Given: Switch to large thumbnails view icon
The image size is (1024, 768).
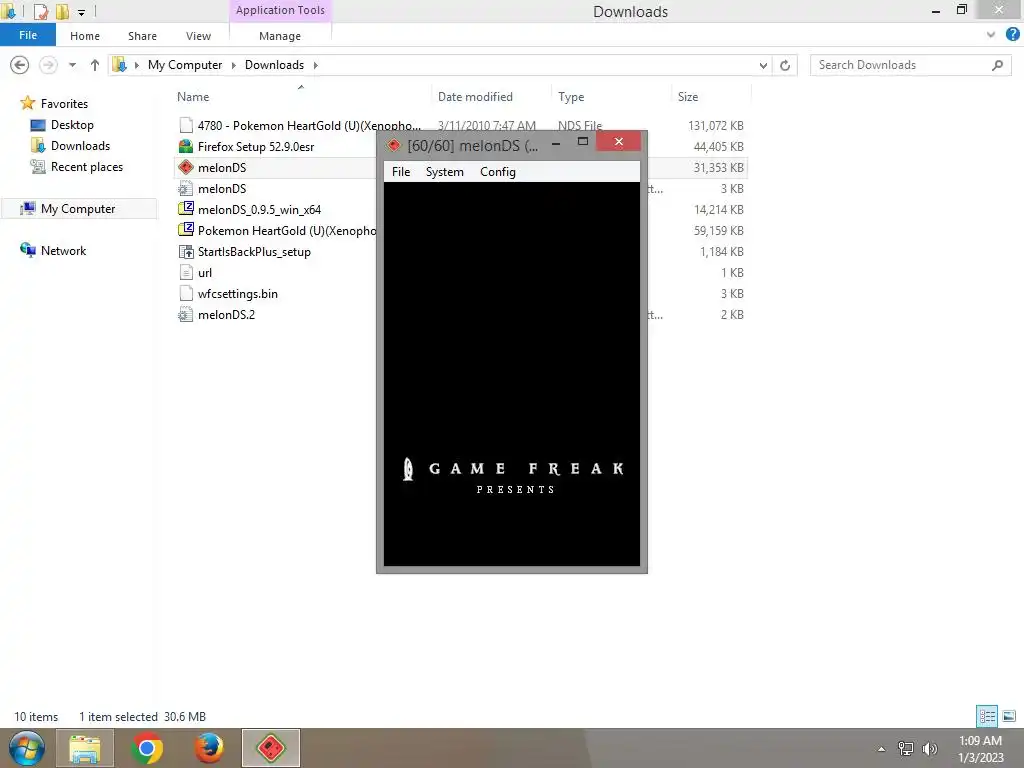Looking at the screenshot, I should pos(1009,716).
